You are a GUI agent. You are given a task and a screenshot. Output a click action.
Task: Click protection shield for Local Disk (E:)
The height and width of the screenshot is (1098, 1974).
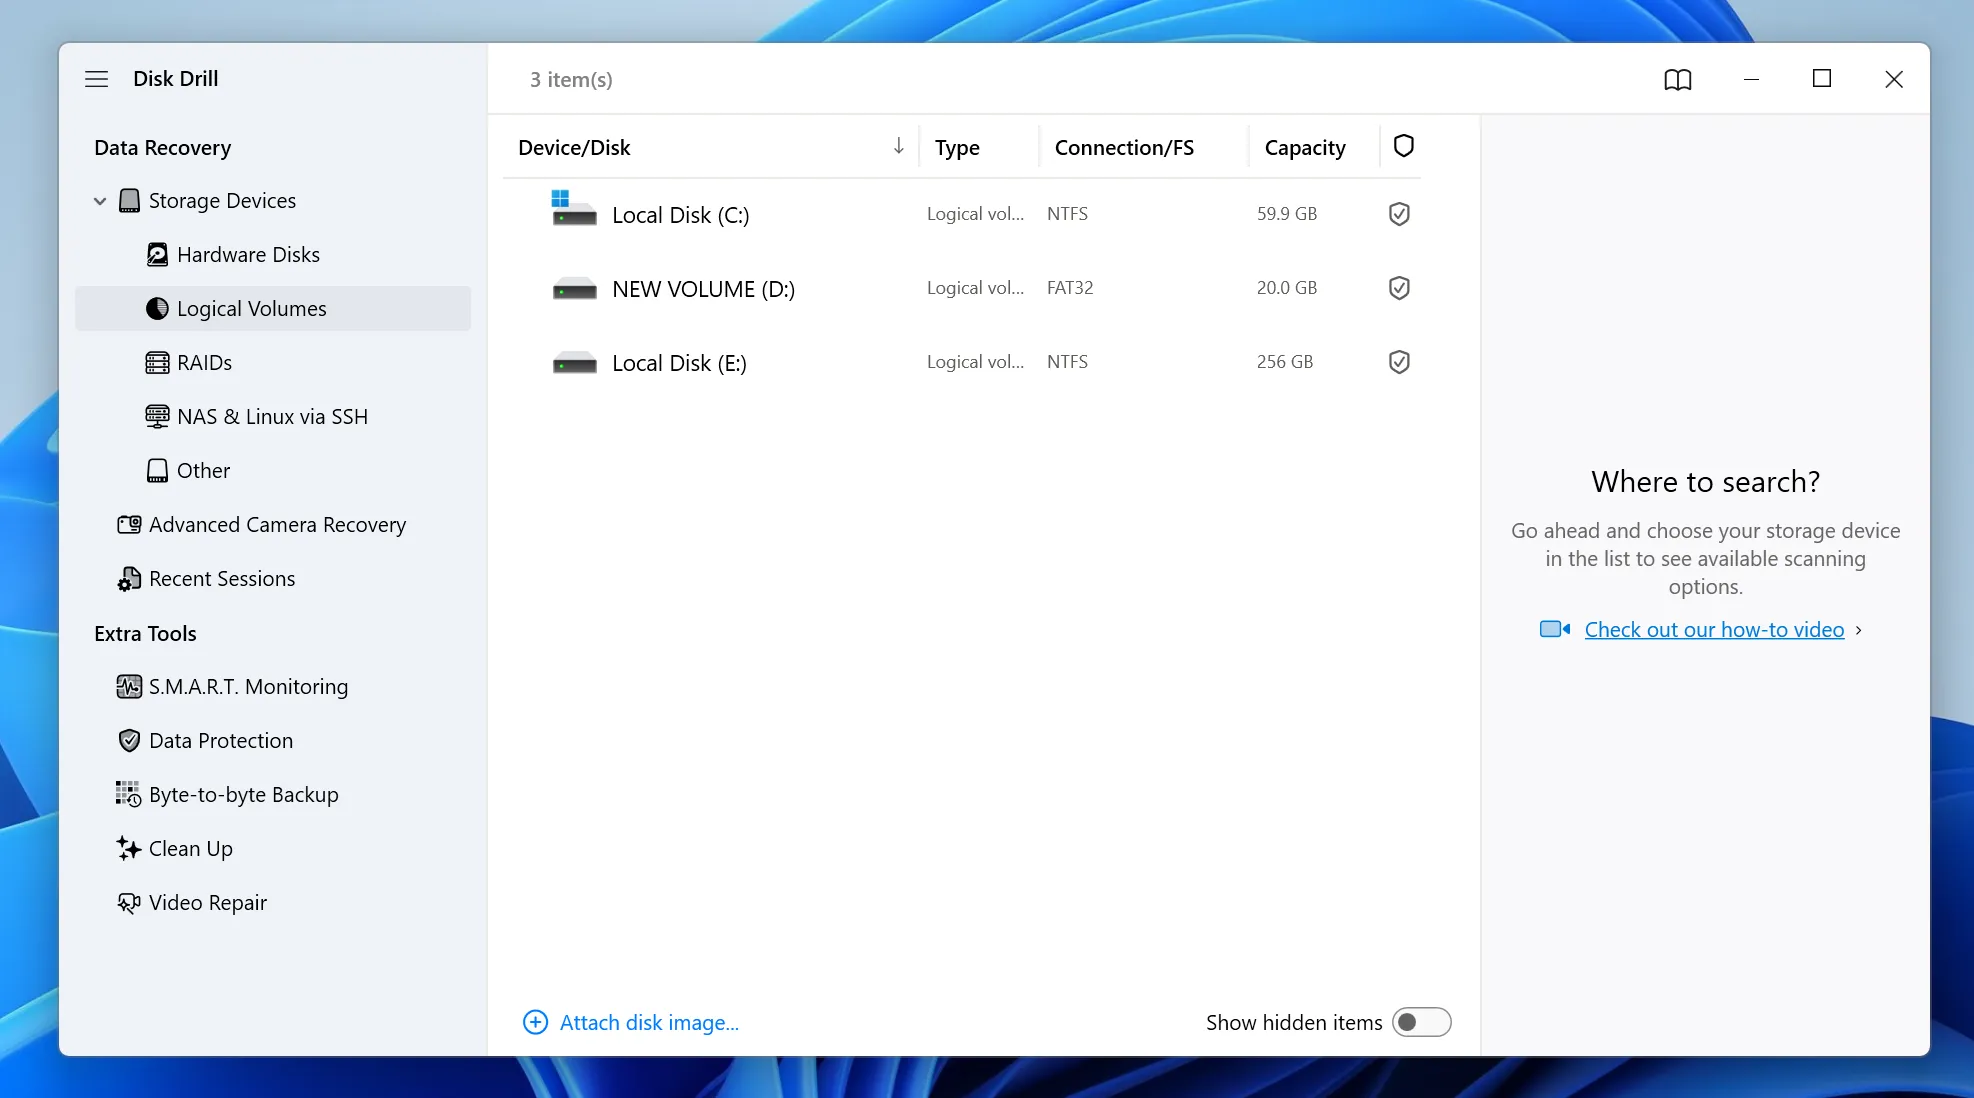point(1399,362)
